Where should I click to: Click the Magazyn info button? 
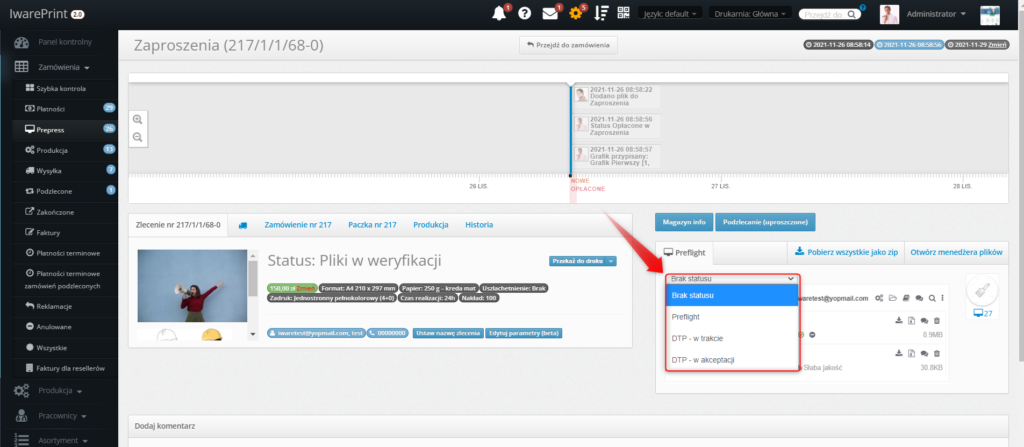[x=684, y=222]
